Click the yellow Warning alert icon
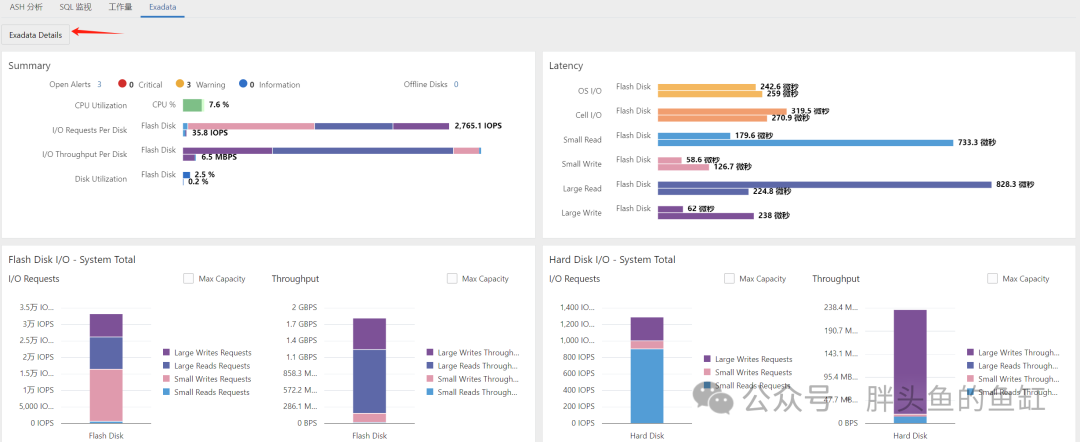1080x442 pixels. pos(180,84)
